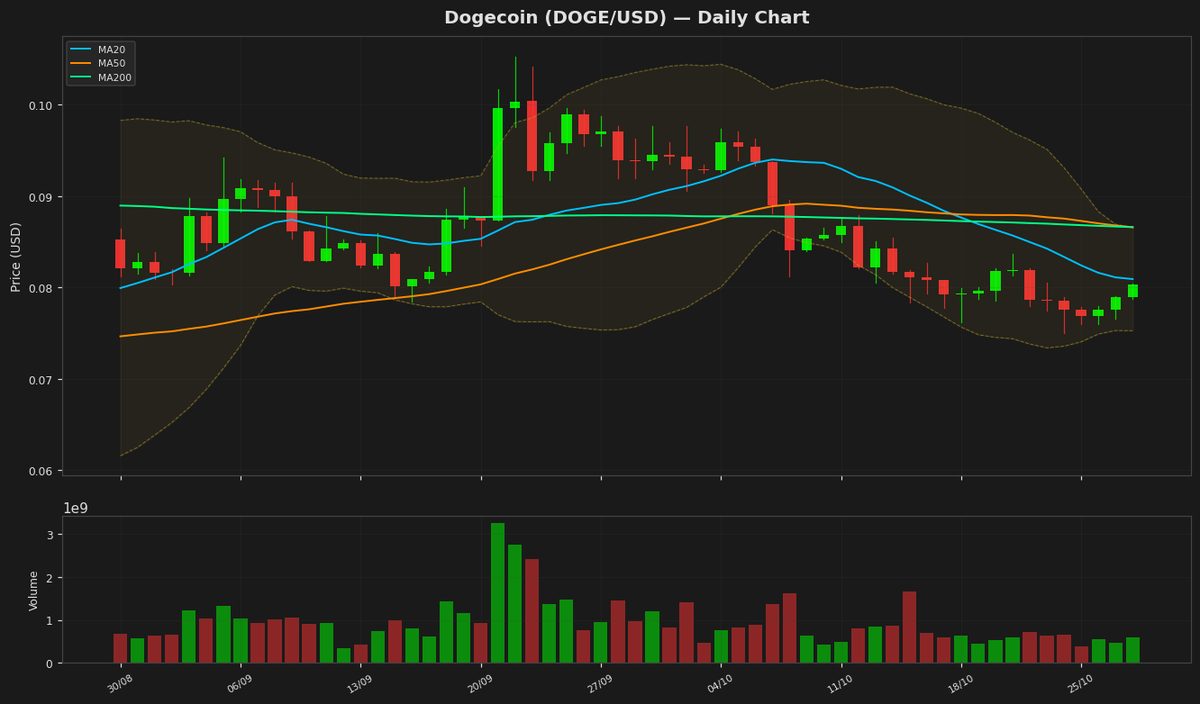
Task: Click the 27/09 date label
Action: (598, 685)
